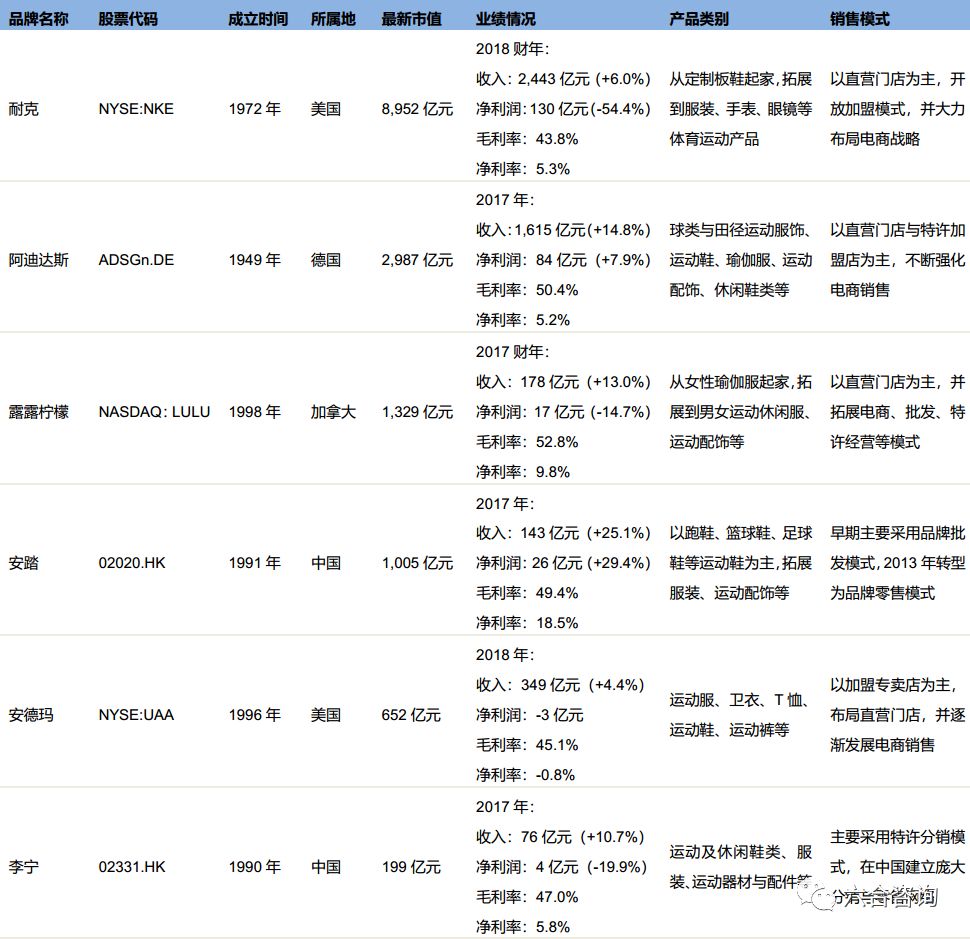Select the market value 199 亿元 for 李宁
970x939 pixels.
click(x=410, y=866)
